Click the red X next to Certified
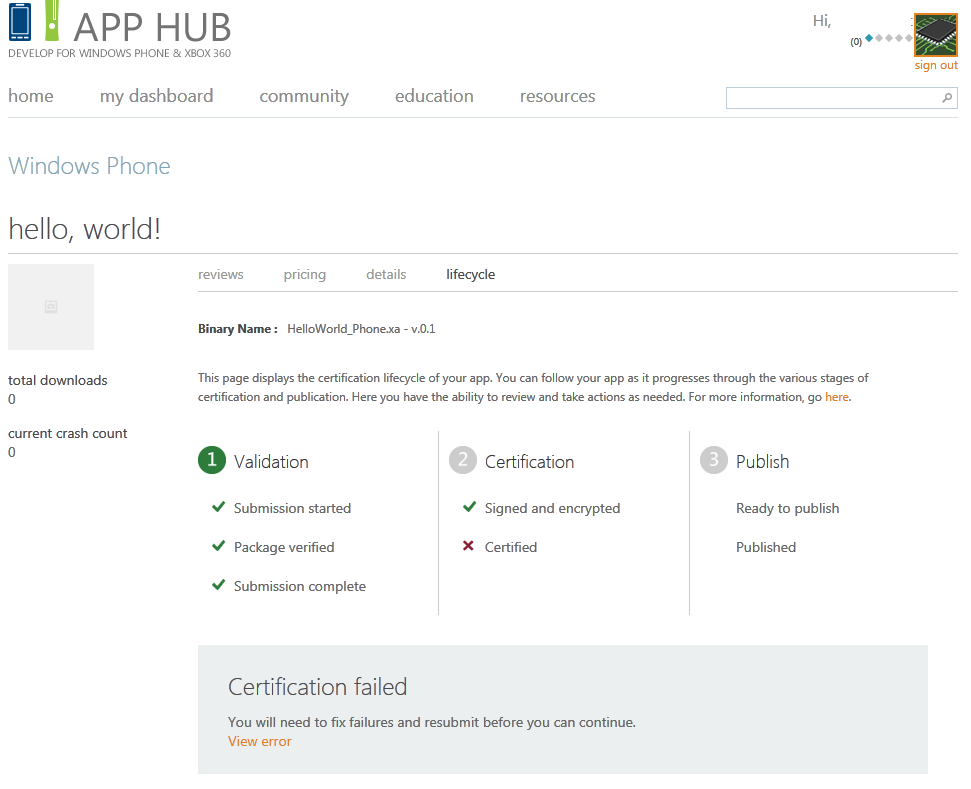This screenshot has height=789, width=971. click(x=468, y=546)
